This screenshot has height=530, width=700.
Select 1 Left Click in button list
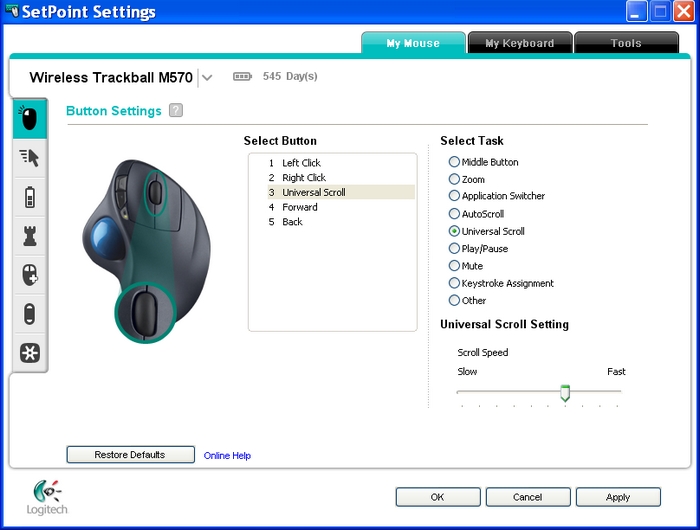(x=341, y=163)
